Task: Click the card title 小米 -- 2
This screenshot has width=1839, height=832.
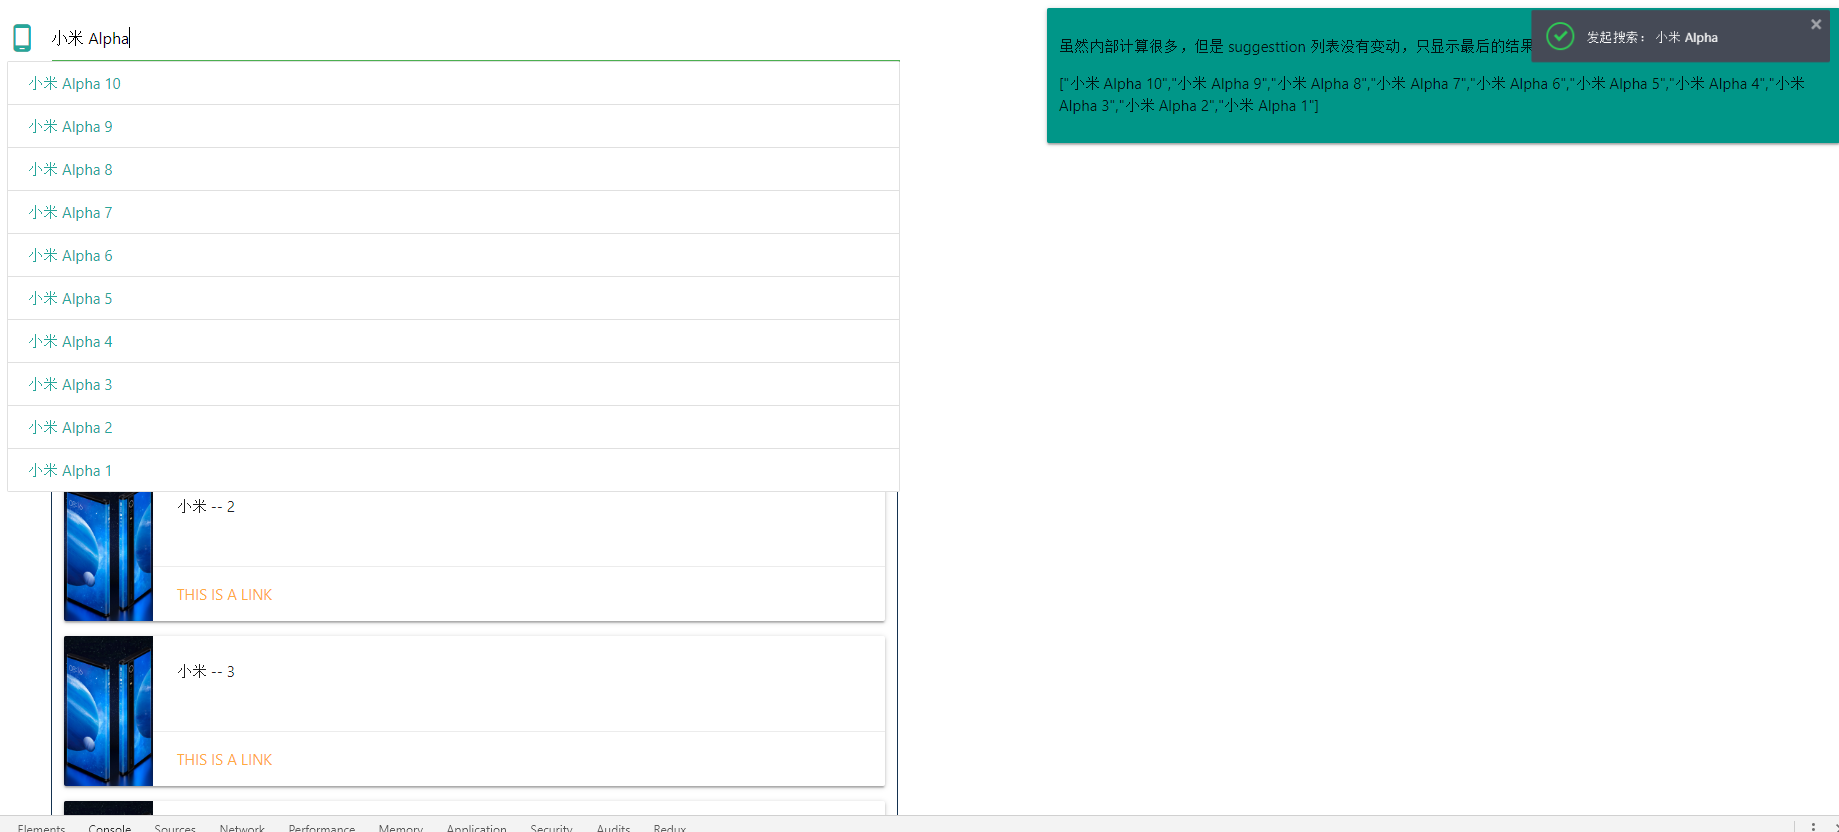Action: pos(206,506)
